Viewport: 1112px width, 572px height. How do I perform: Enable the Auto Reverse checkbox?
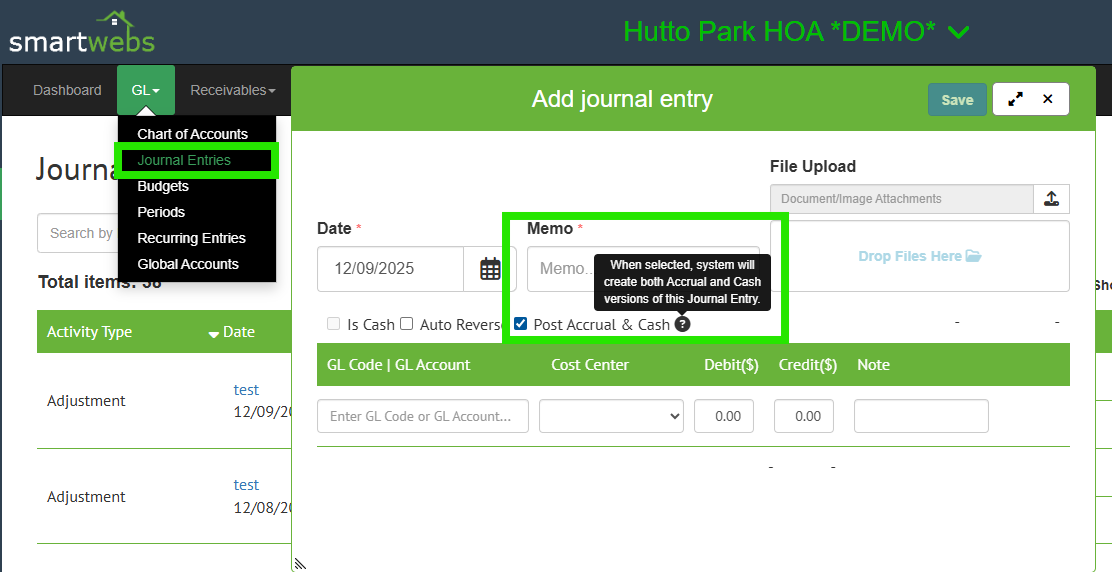pyautogui.click(x=407, y=324)
